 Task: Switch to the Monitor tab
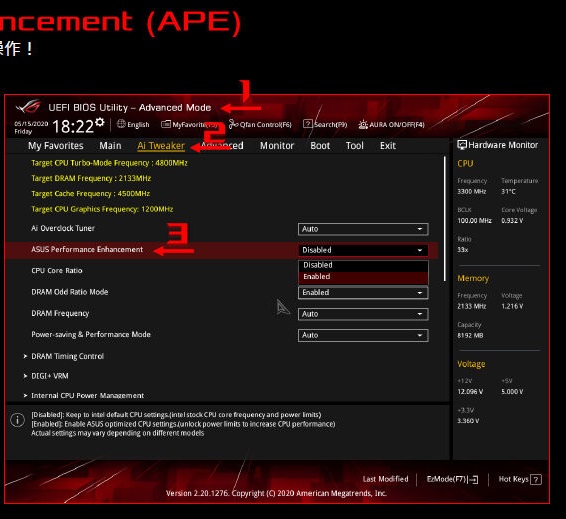(x=277, y=146)
